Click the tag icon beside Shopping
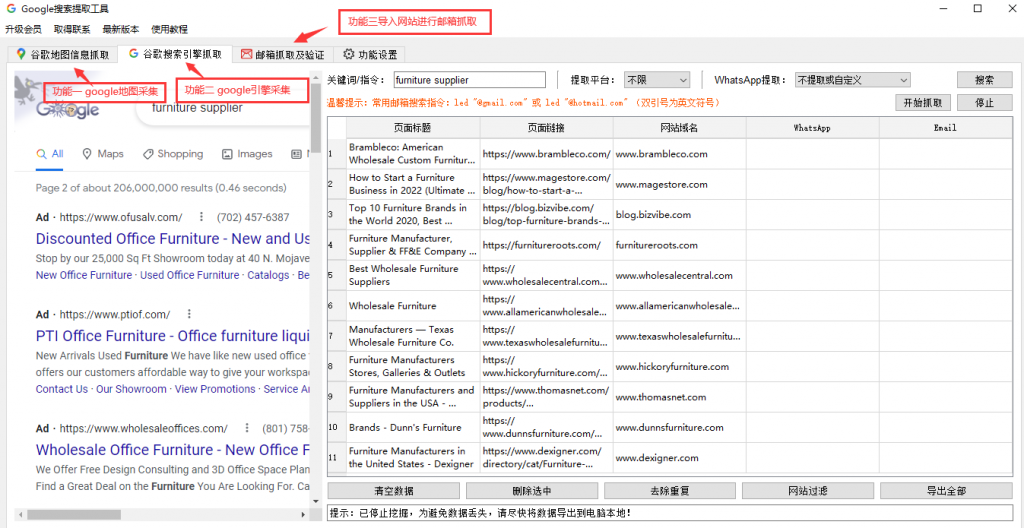Viewport: 1024px width, 528px height. [x=148, y=154]
